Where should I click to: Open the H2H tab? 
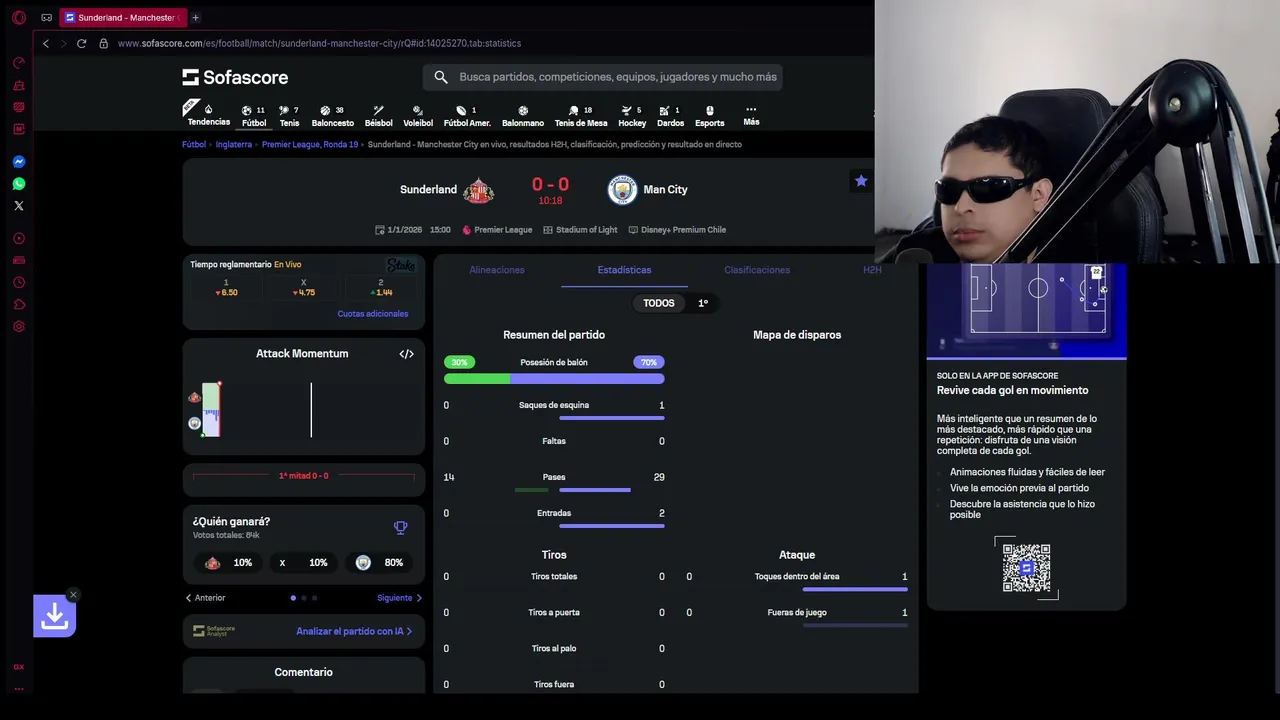(x=872, y=270)
